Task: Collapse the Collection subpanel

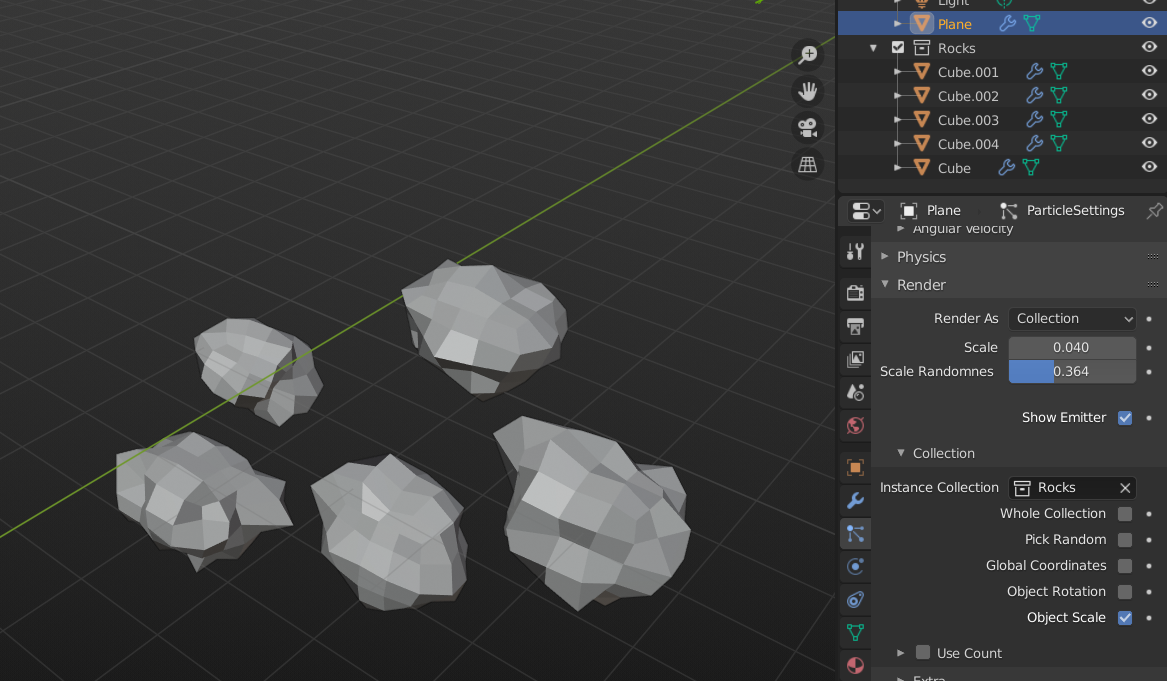Action: point(901,453)
